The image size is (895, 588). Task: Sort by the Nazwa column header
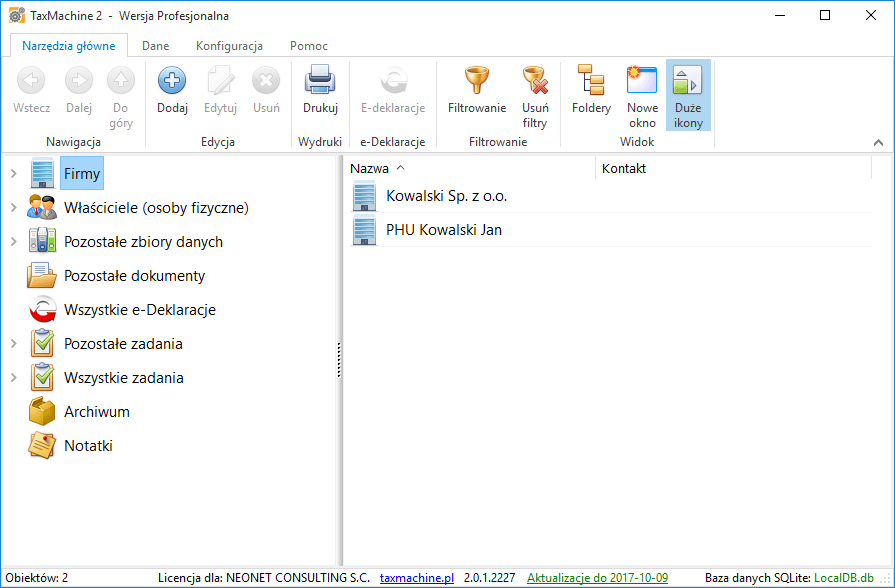pos(369,169)
